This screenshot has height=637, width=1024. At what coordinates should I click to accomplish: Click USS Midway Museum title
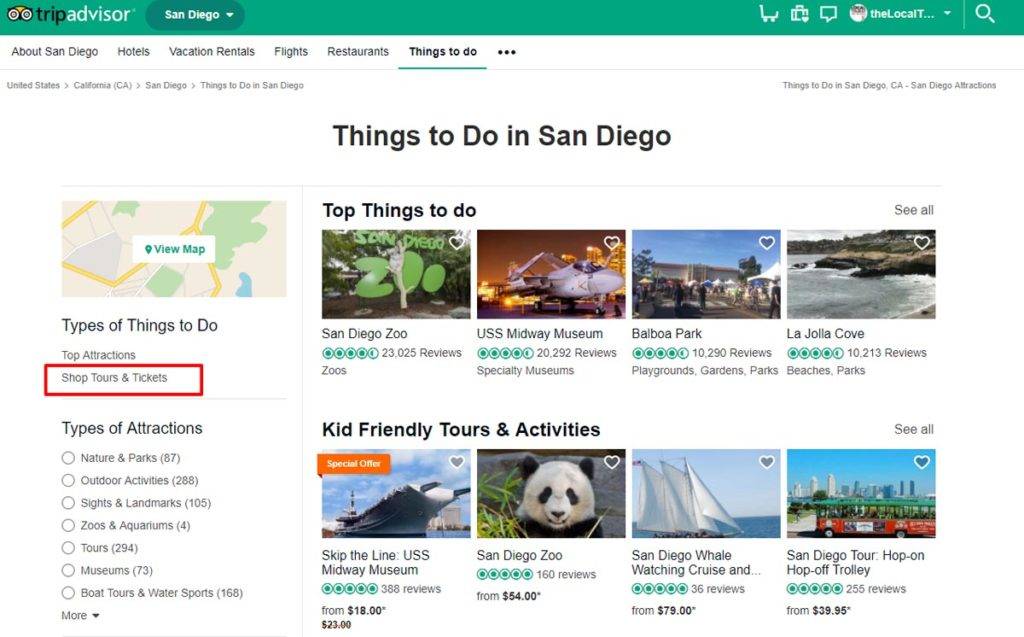point(539,334)
